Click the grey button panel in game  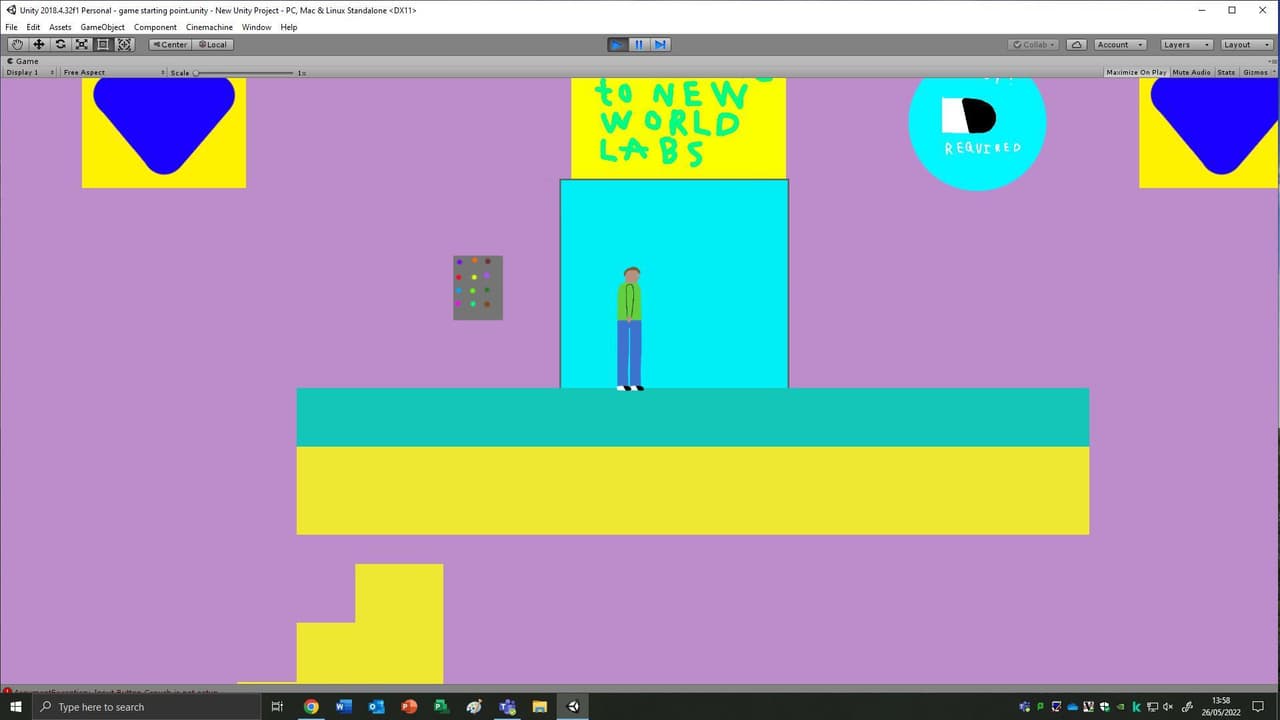478,288
